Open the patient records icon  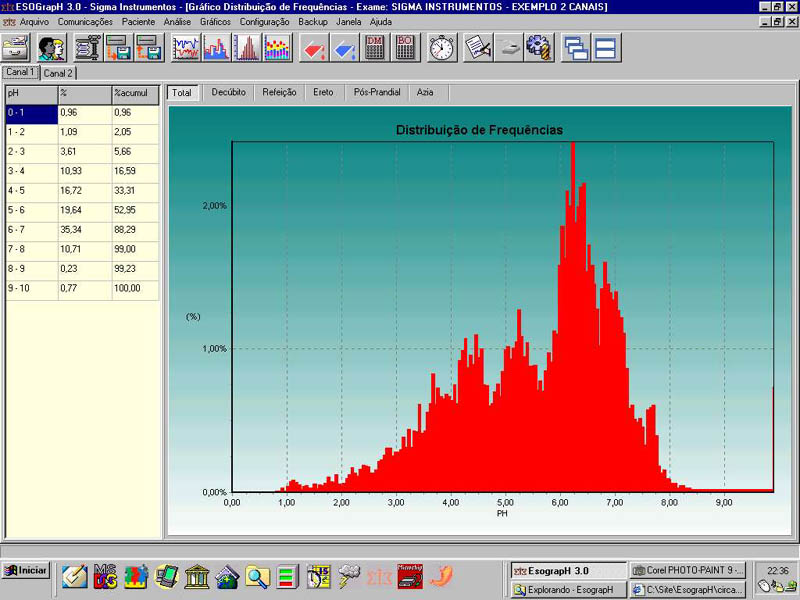(x=51, y=47)
